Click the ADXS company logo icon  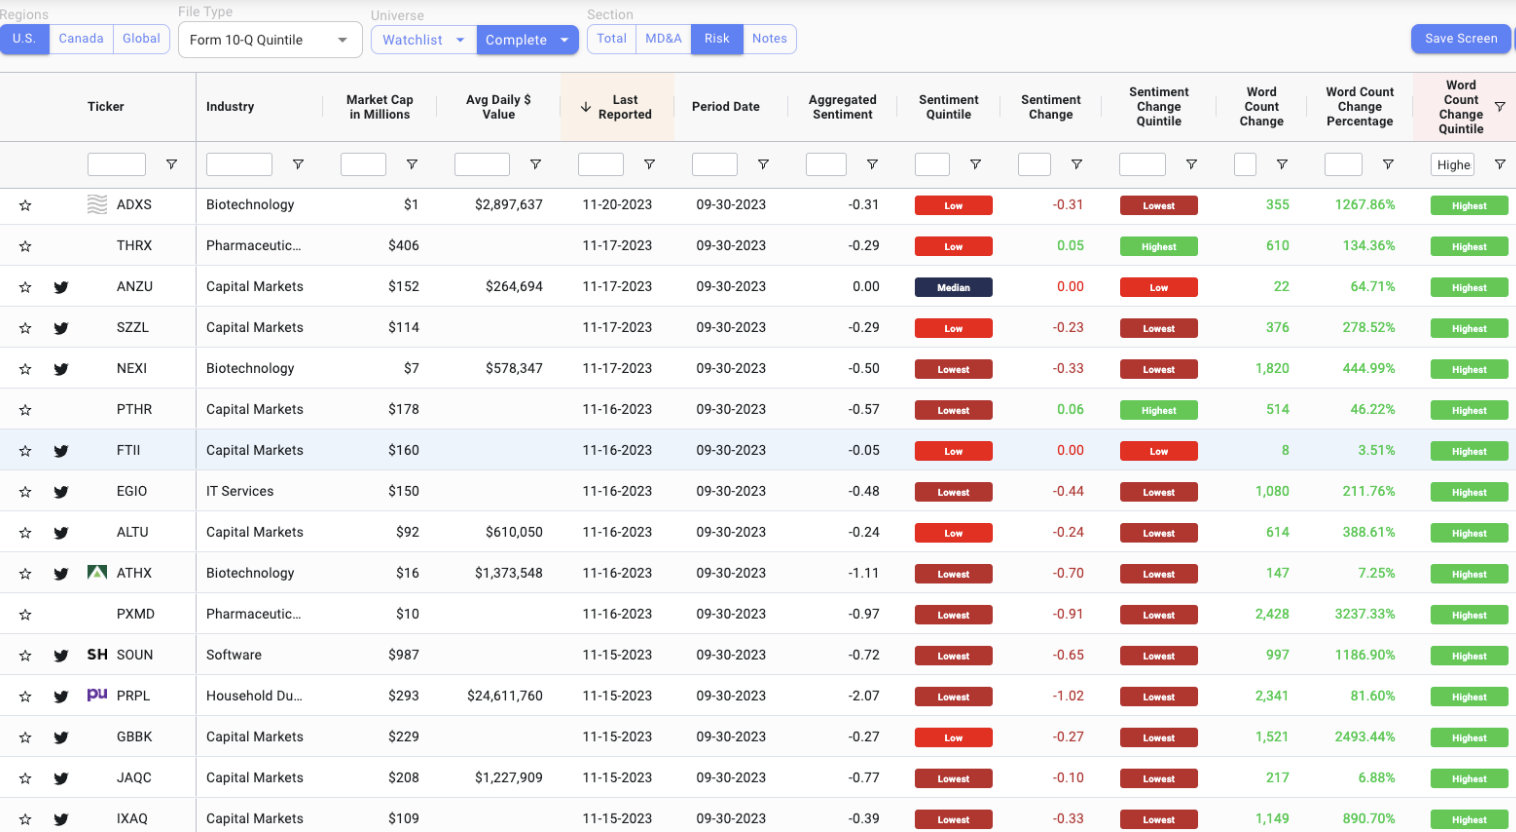point(97,205)
